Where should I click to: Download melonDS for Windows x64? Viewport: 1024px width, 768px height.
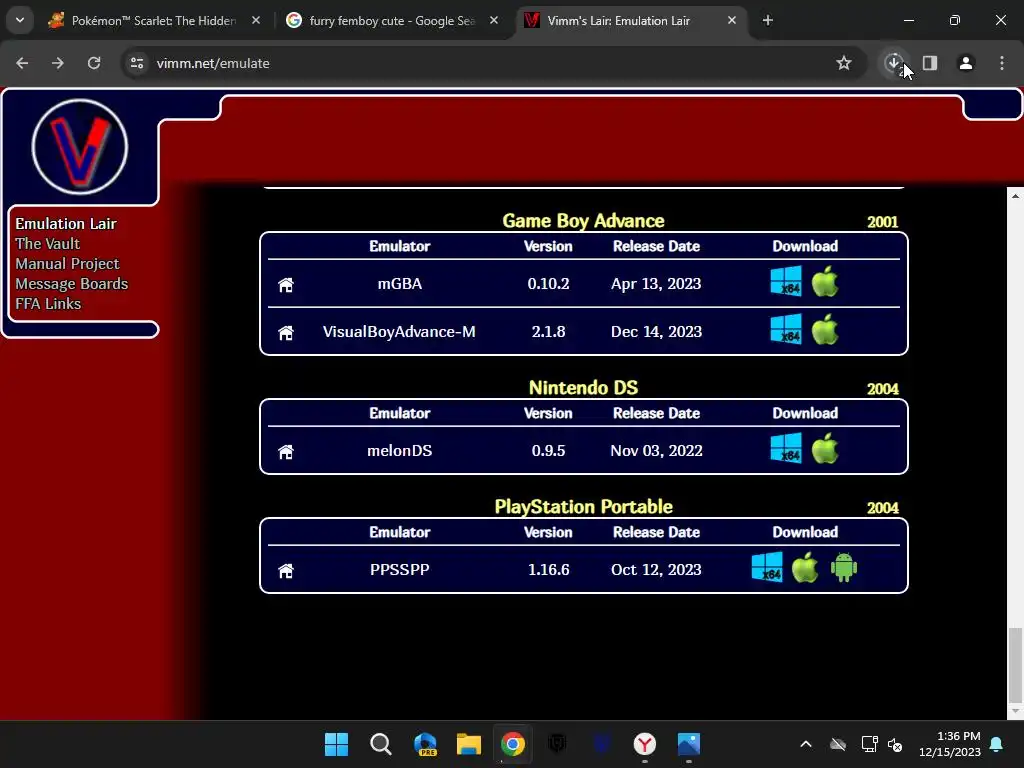pyautogui.click(x=786, y=448)
